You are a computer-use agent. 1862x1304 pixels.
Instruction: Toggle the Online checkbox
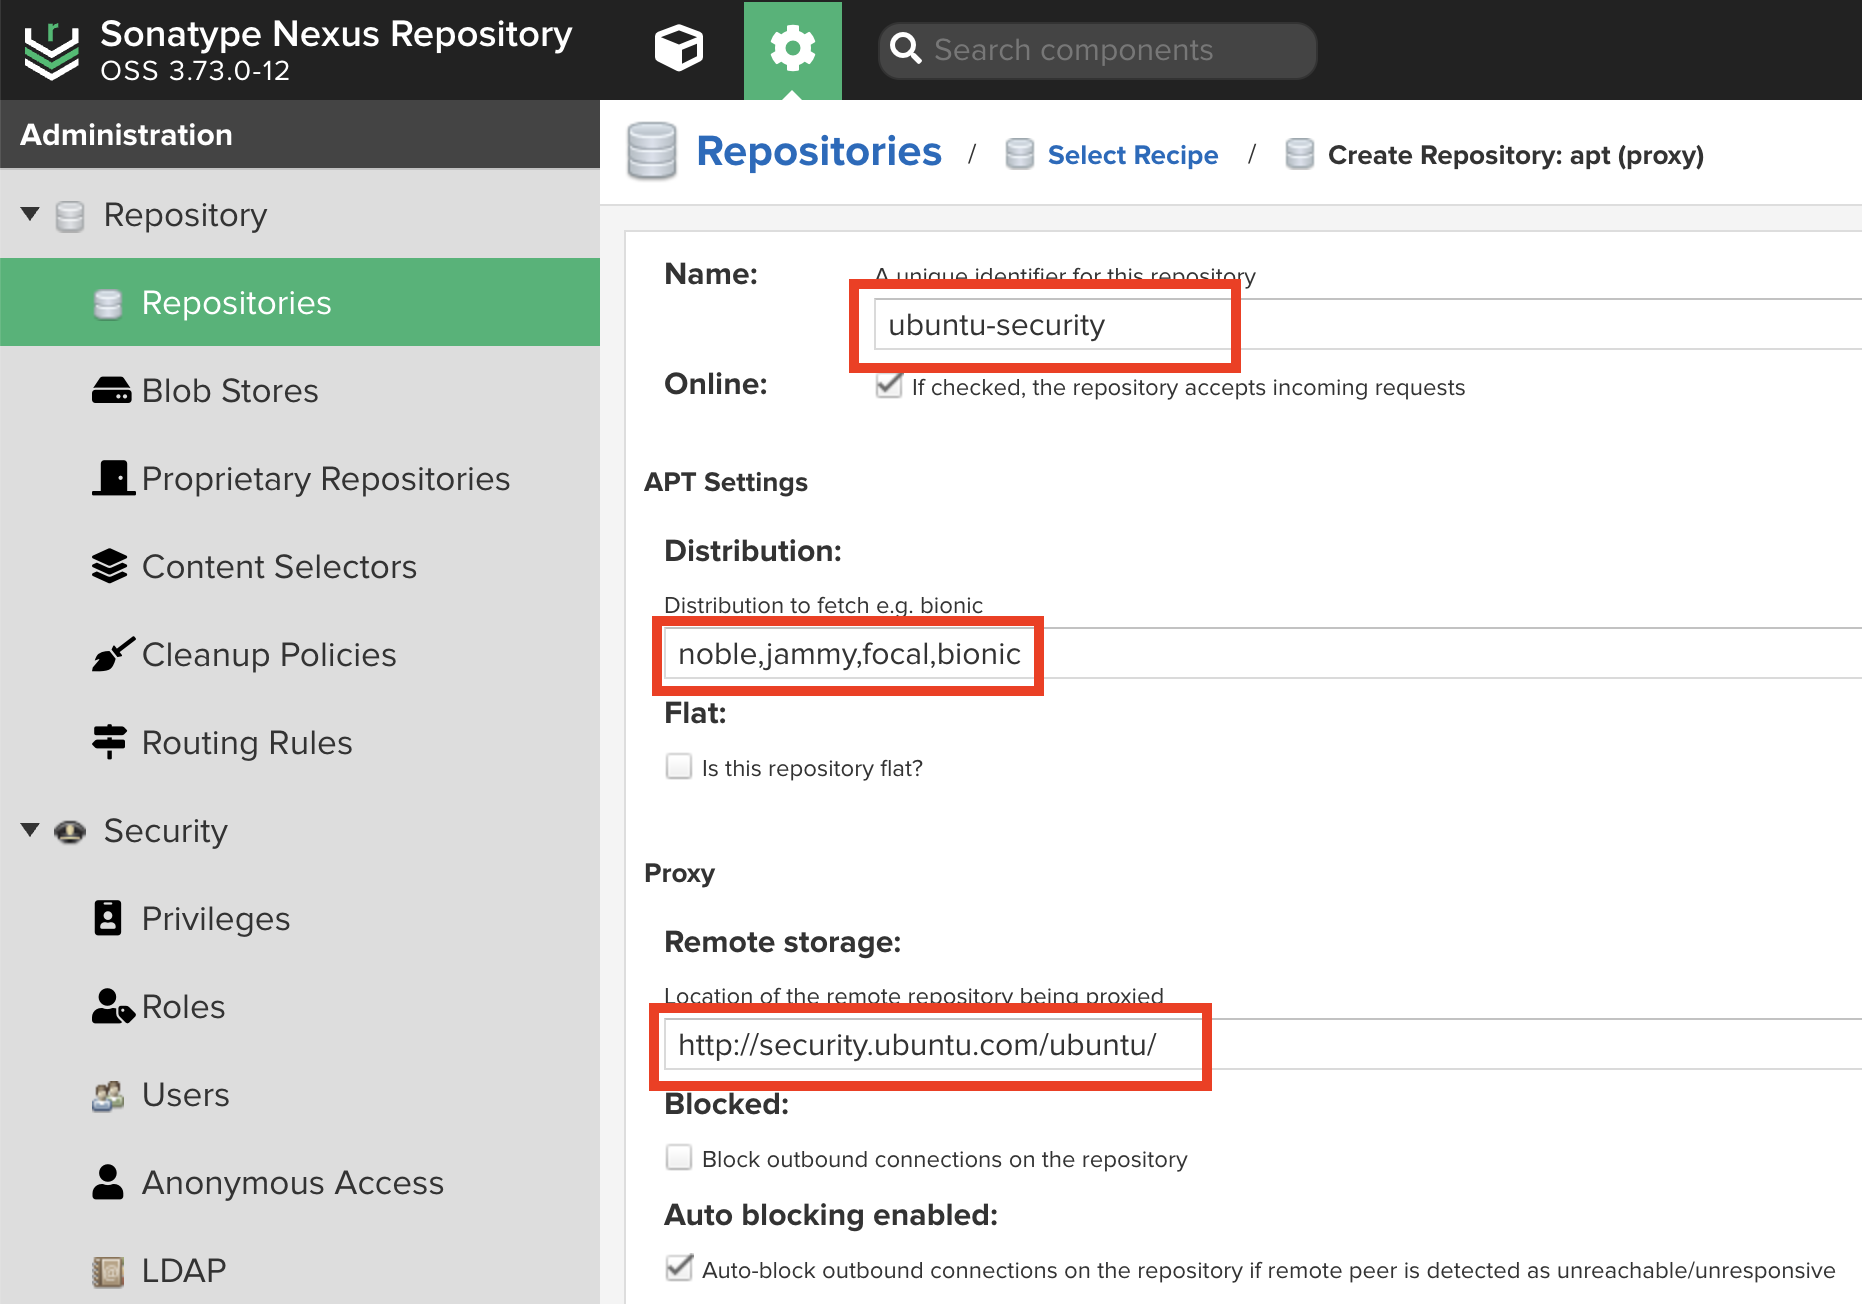tap(888, 386)
